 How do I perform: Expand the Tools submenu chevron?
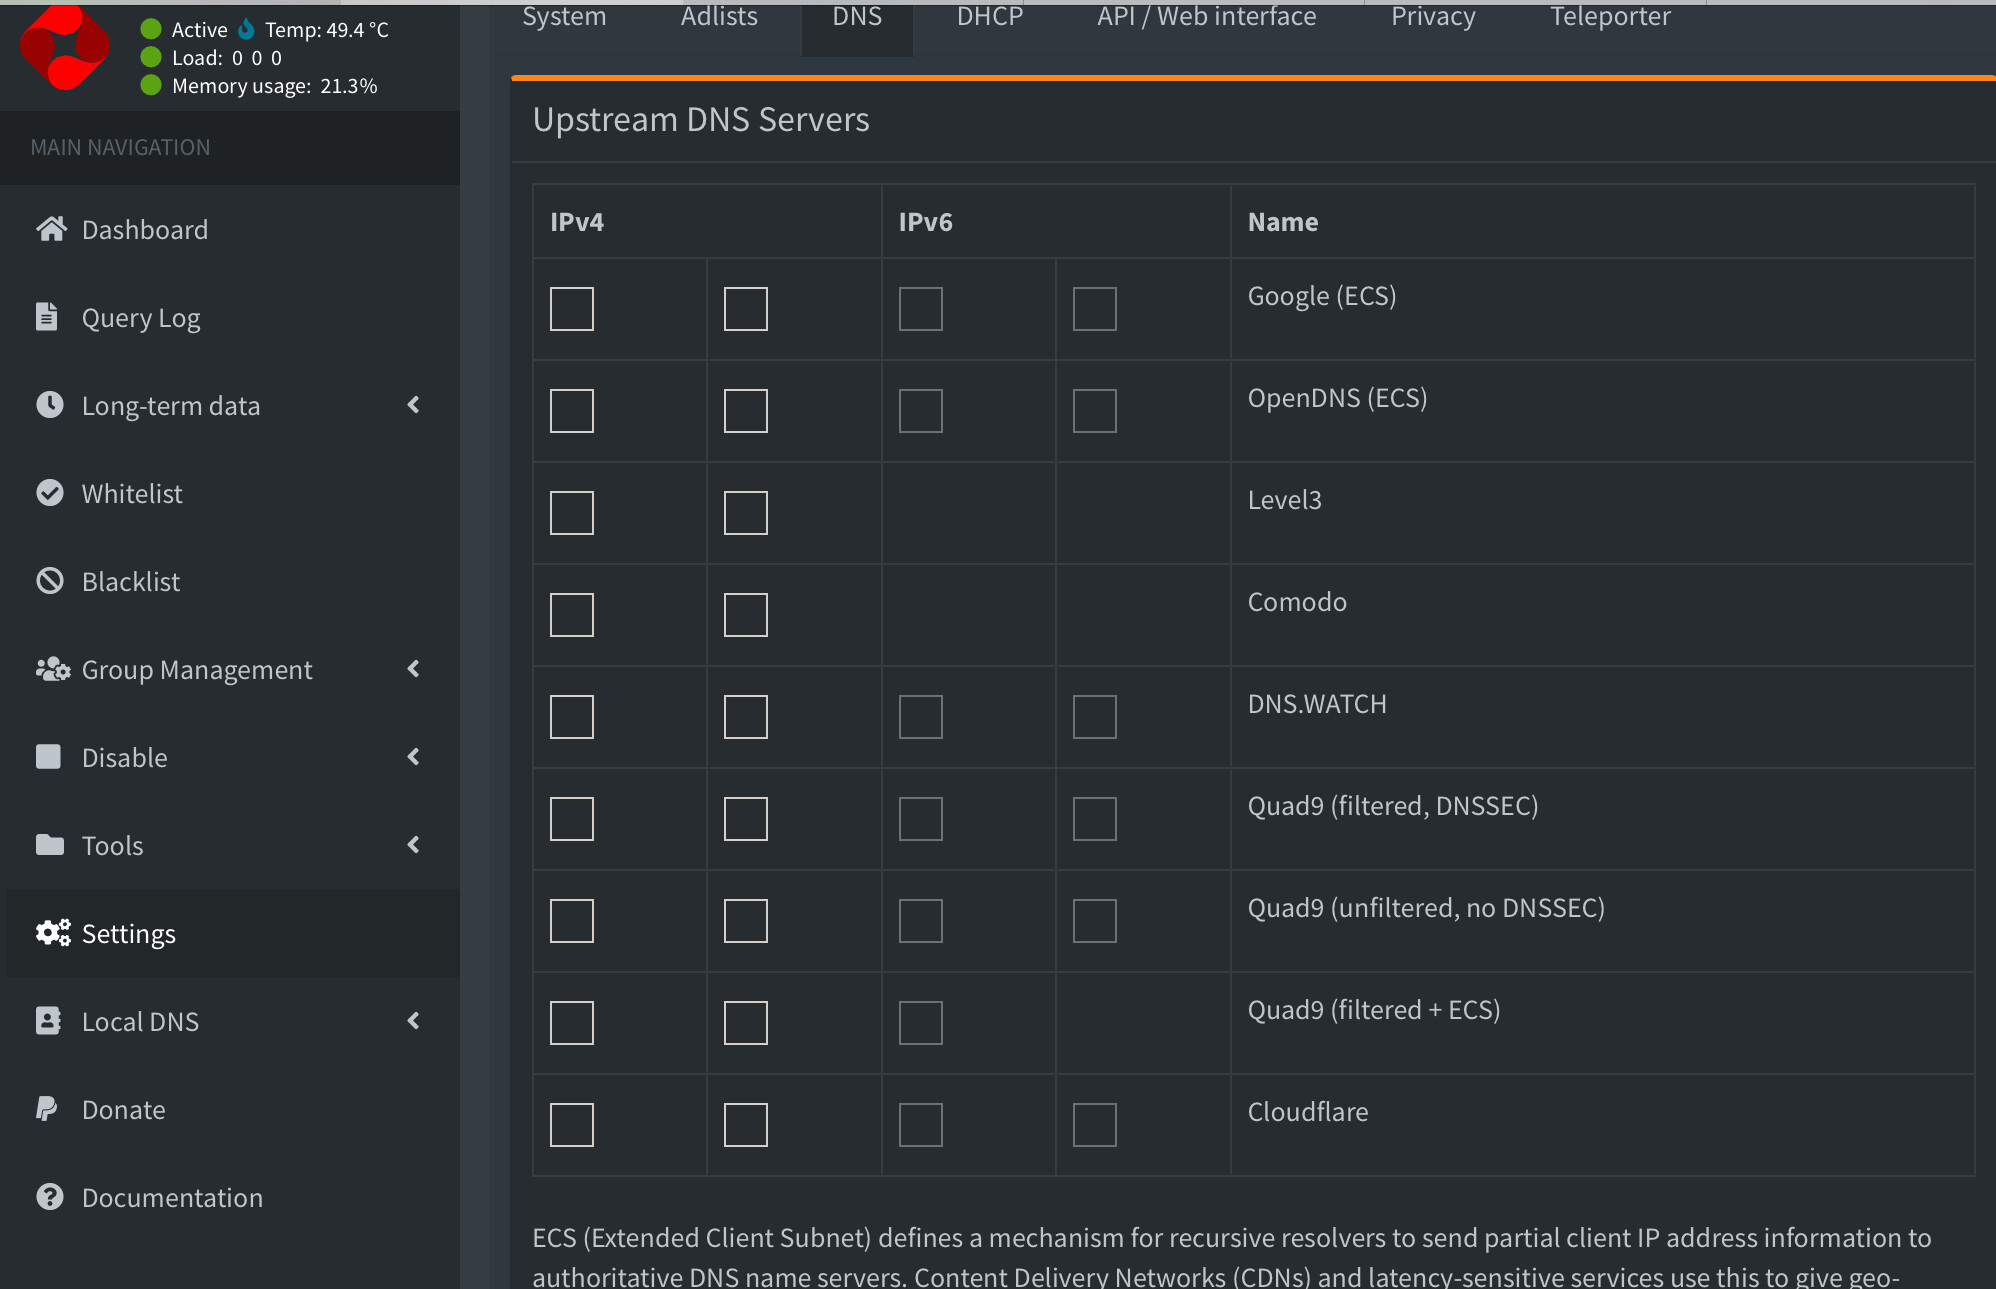tap(413, 845)
